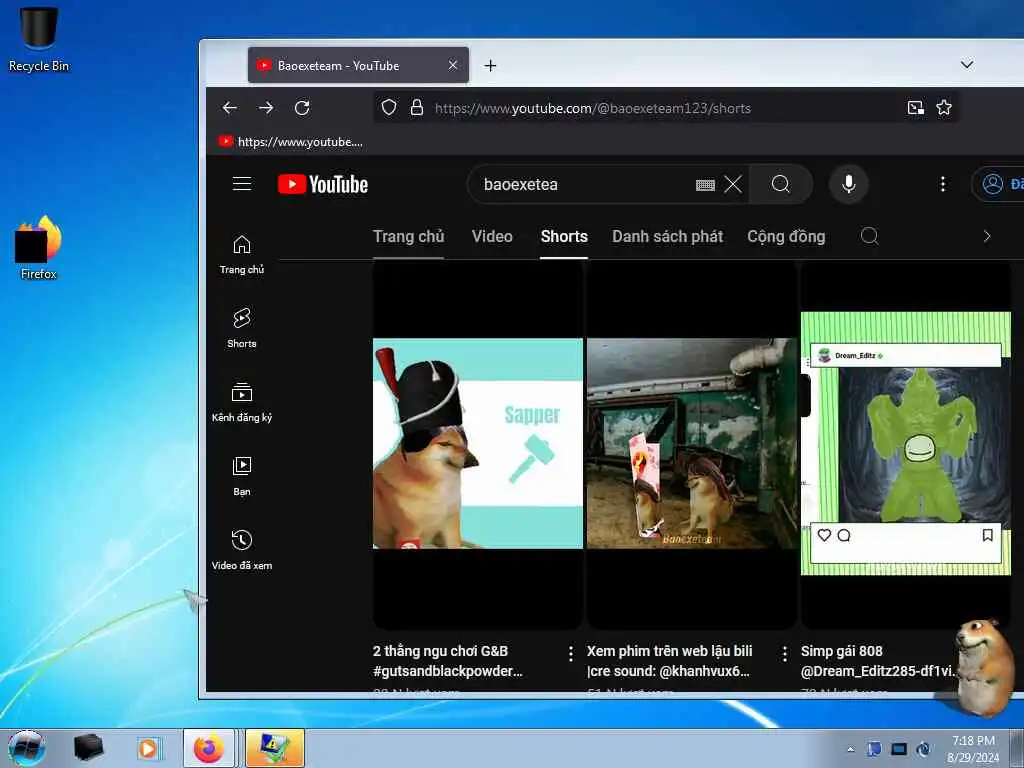Open the tracking protection shield icon
The image size is (1024, 768).
pyautogui.click(x=389, y=108)
